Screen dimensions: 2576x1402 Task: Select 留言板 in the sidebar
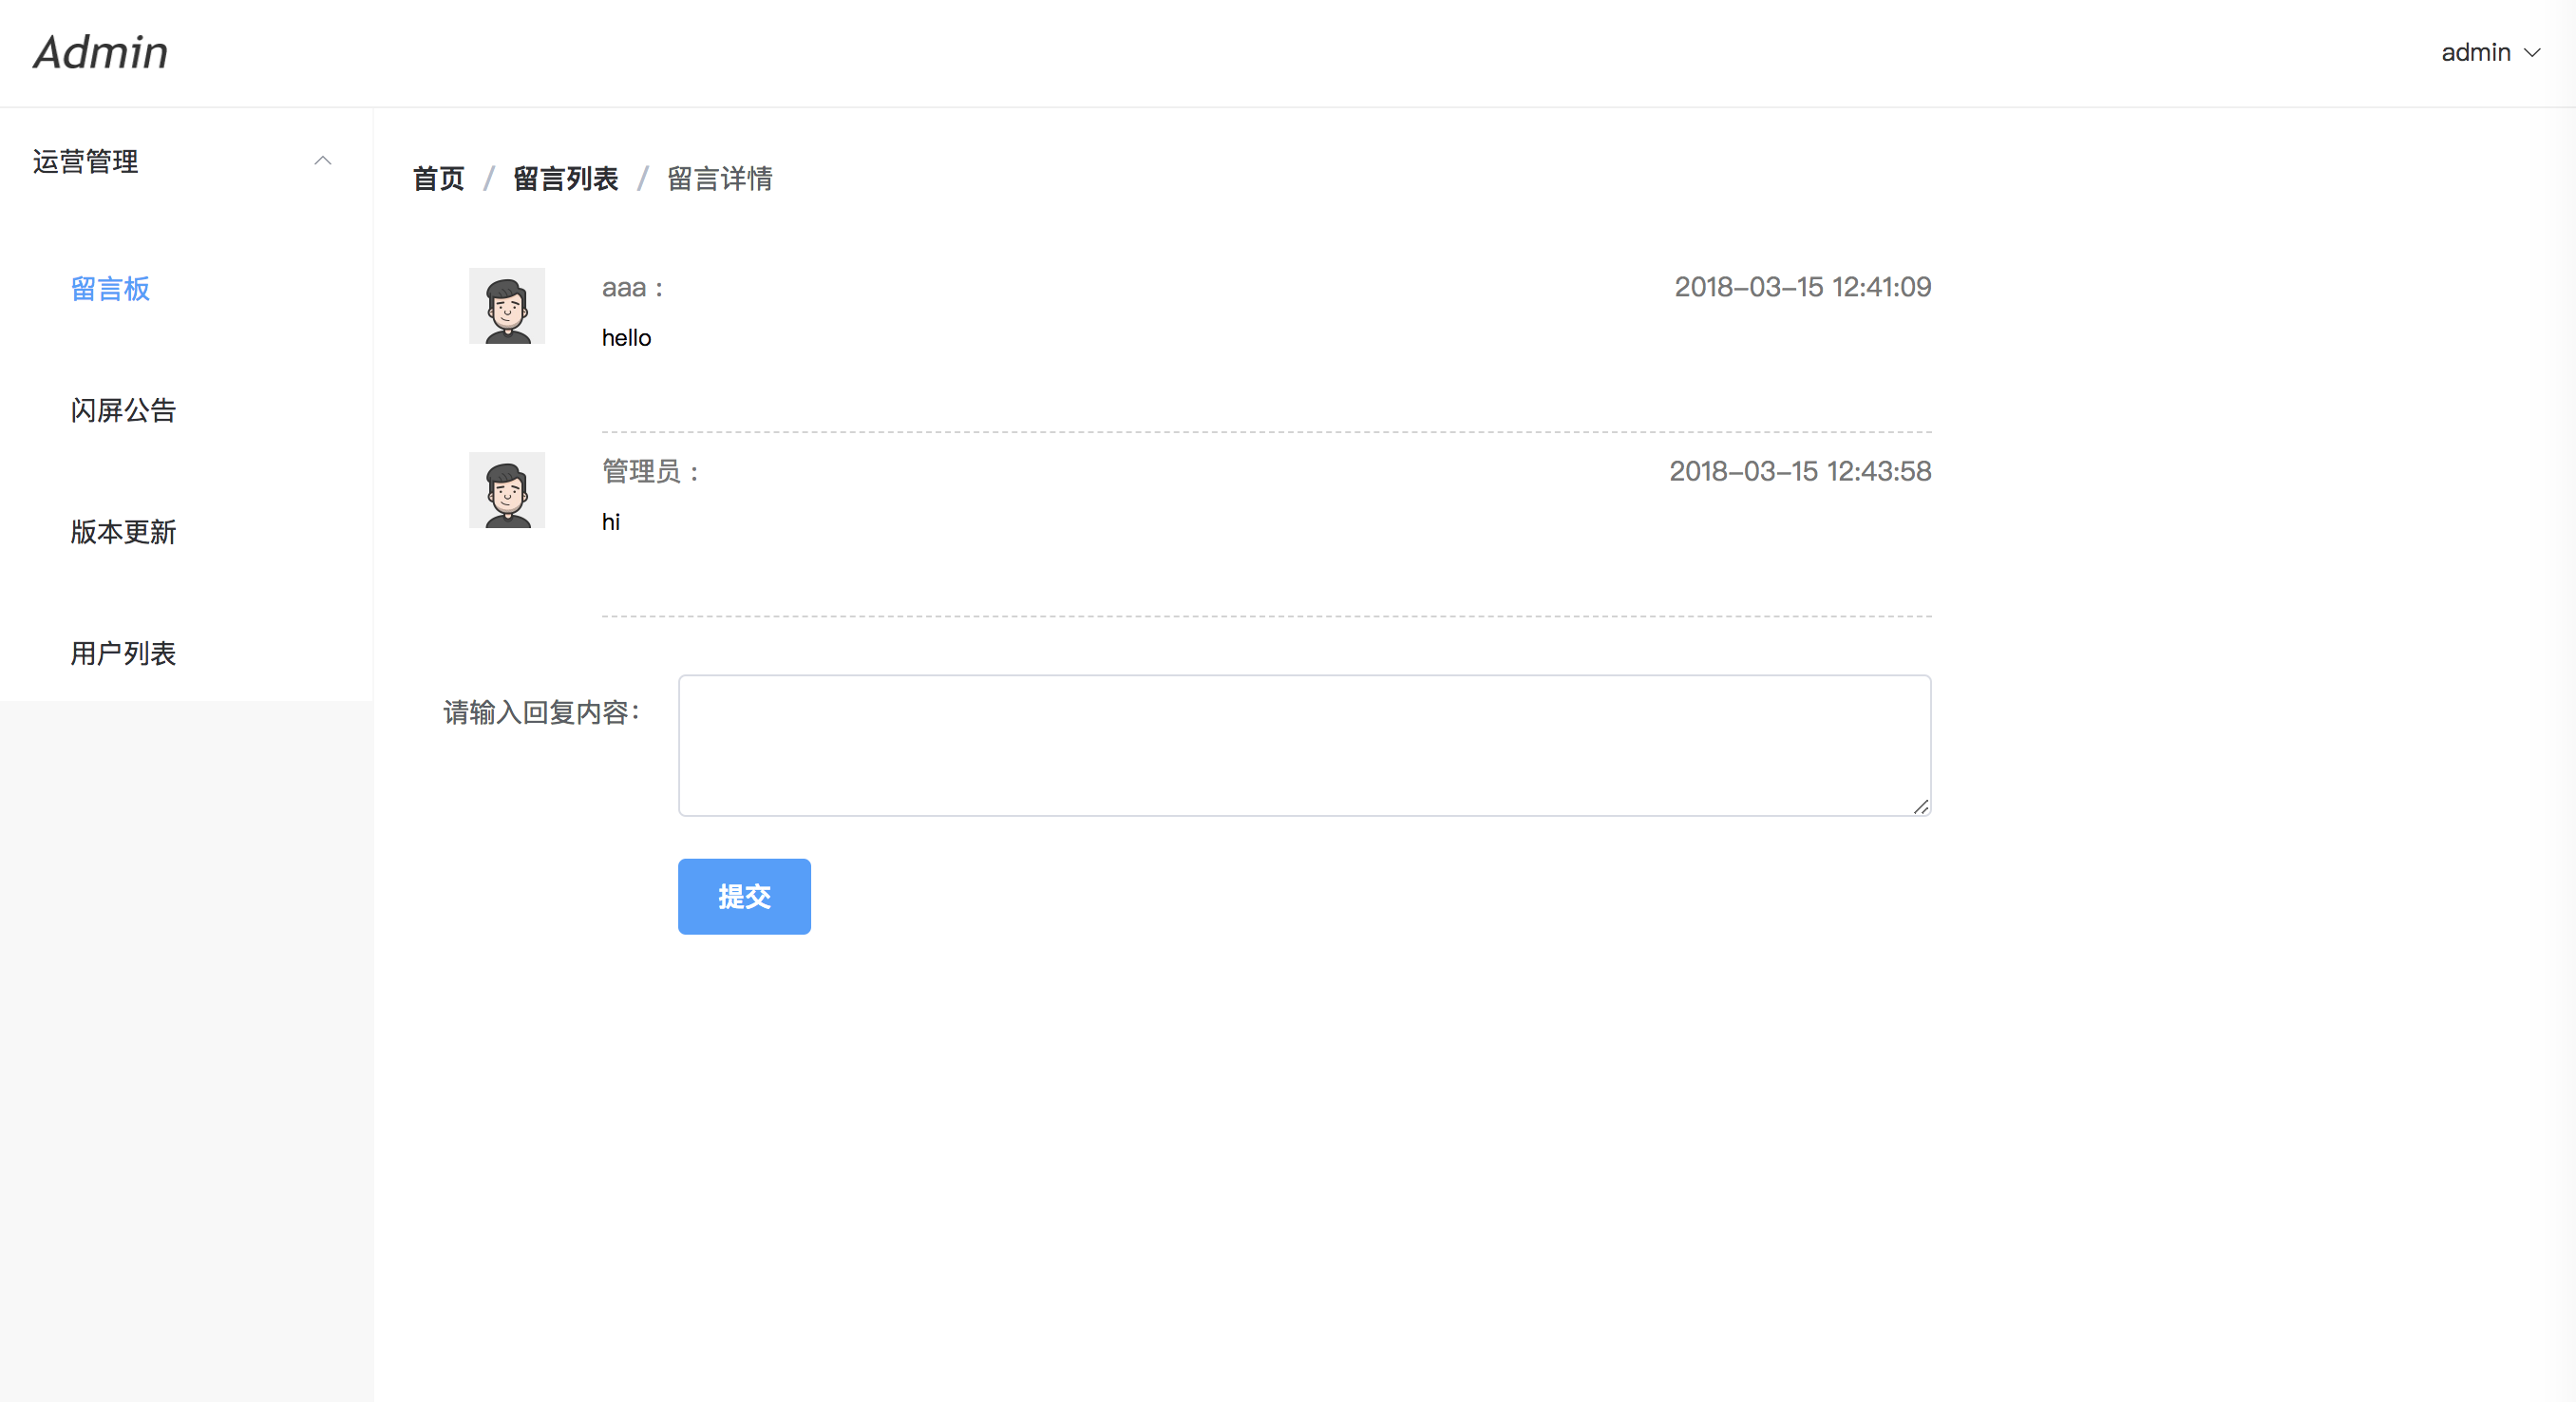coord(110,289)
